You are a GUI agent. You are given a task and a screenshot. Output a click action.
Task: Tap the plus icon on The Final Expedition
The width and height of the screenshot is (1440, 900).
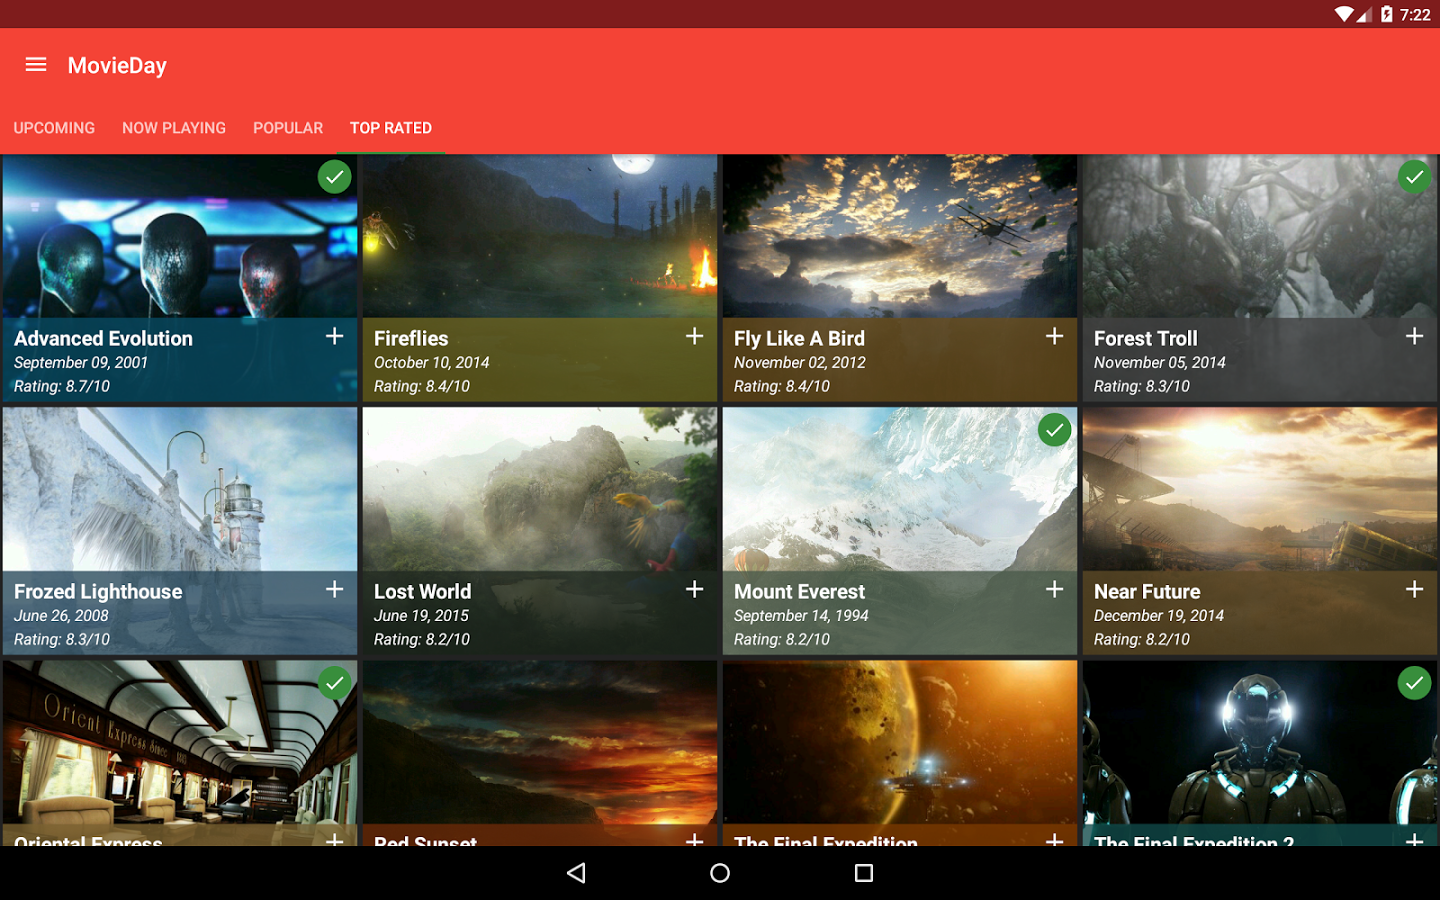tap(1055, 840)
